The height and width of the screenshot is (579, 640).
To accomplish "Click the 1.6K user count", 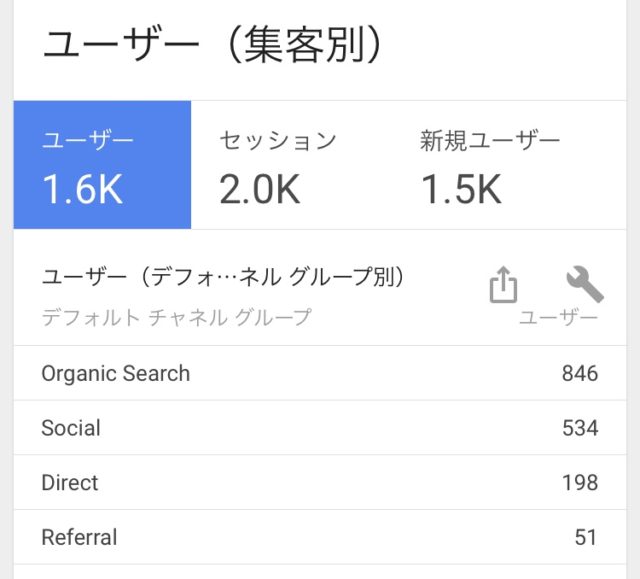I will click(x=83, y=189).
